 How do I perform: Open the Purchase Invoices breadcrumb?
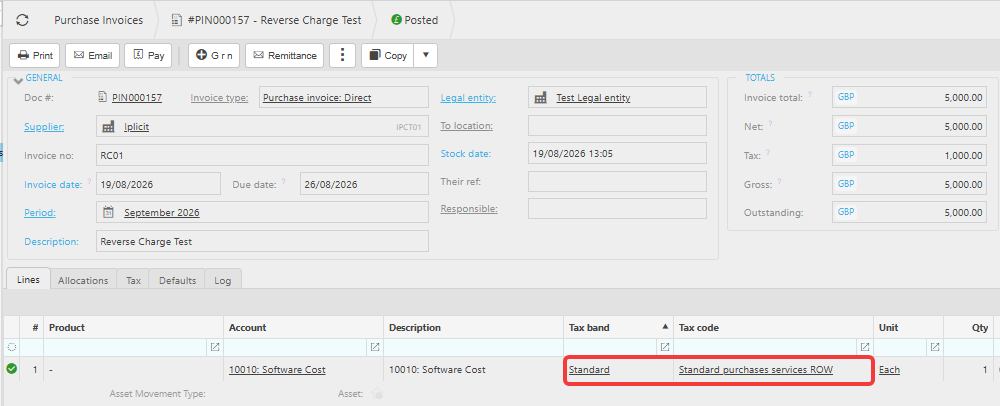[98, 20]
